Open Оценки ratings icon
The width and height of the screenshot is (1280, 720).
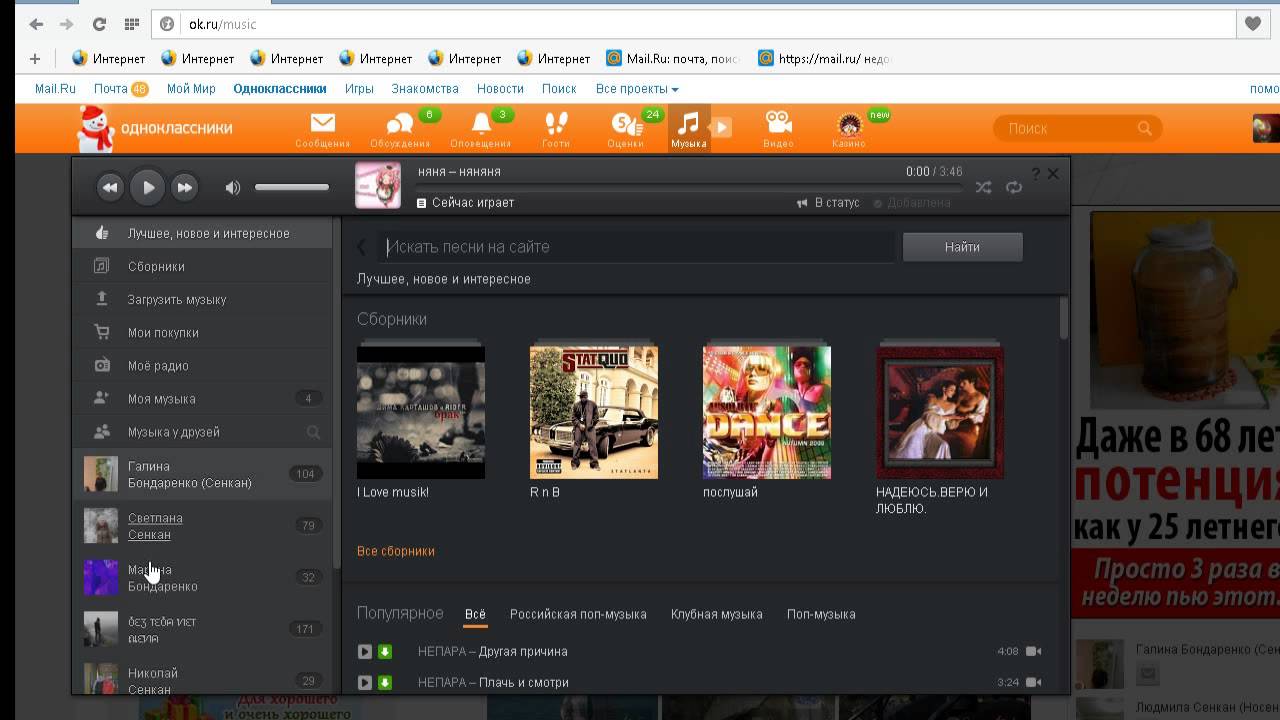tap(625, 124)
